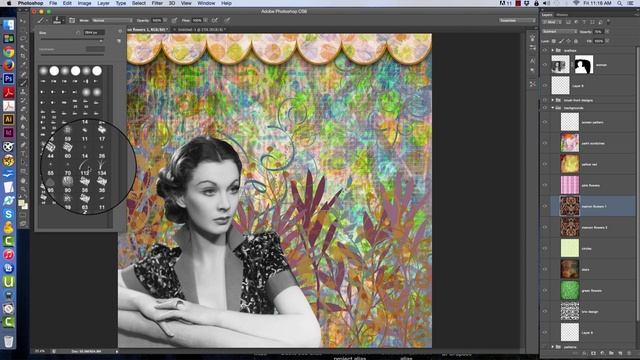Open the layer Opacity slider arrow
This screenshot has height=360, width=640.
[x=607, y=31]
